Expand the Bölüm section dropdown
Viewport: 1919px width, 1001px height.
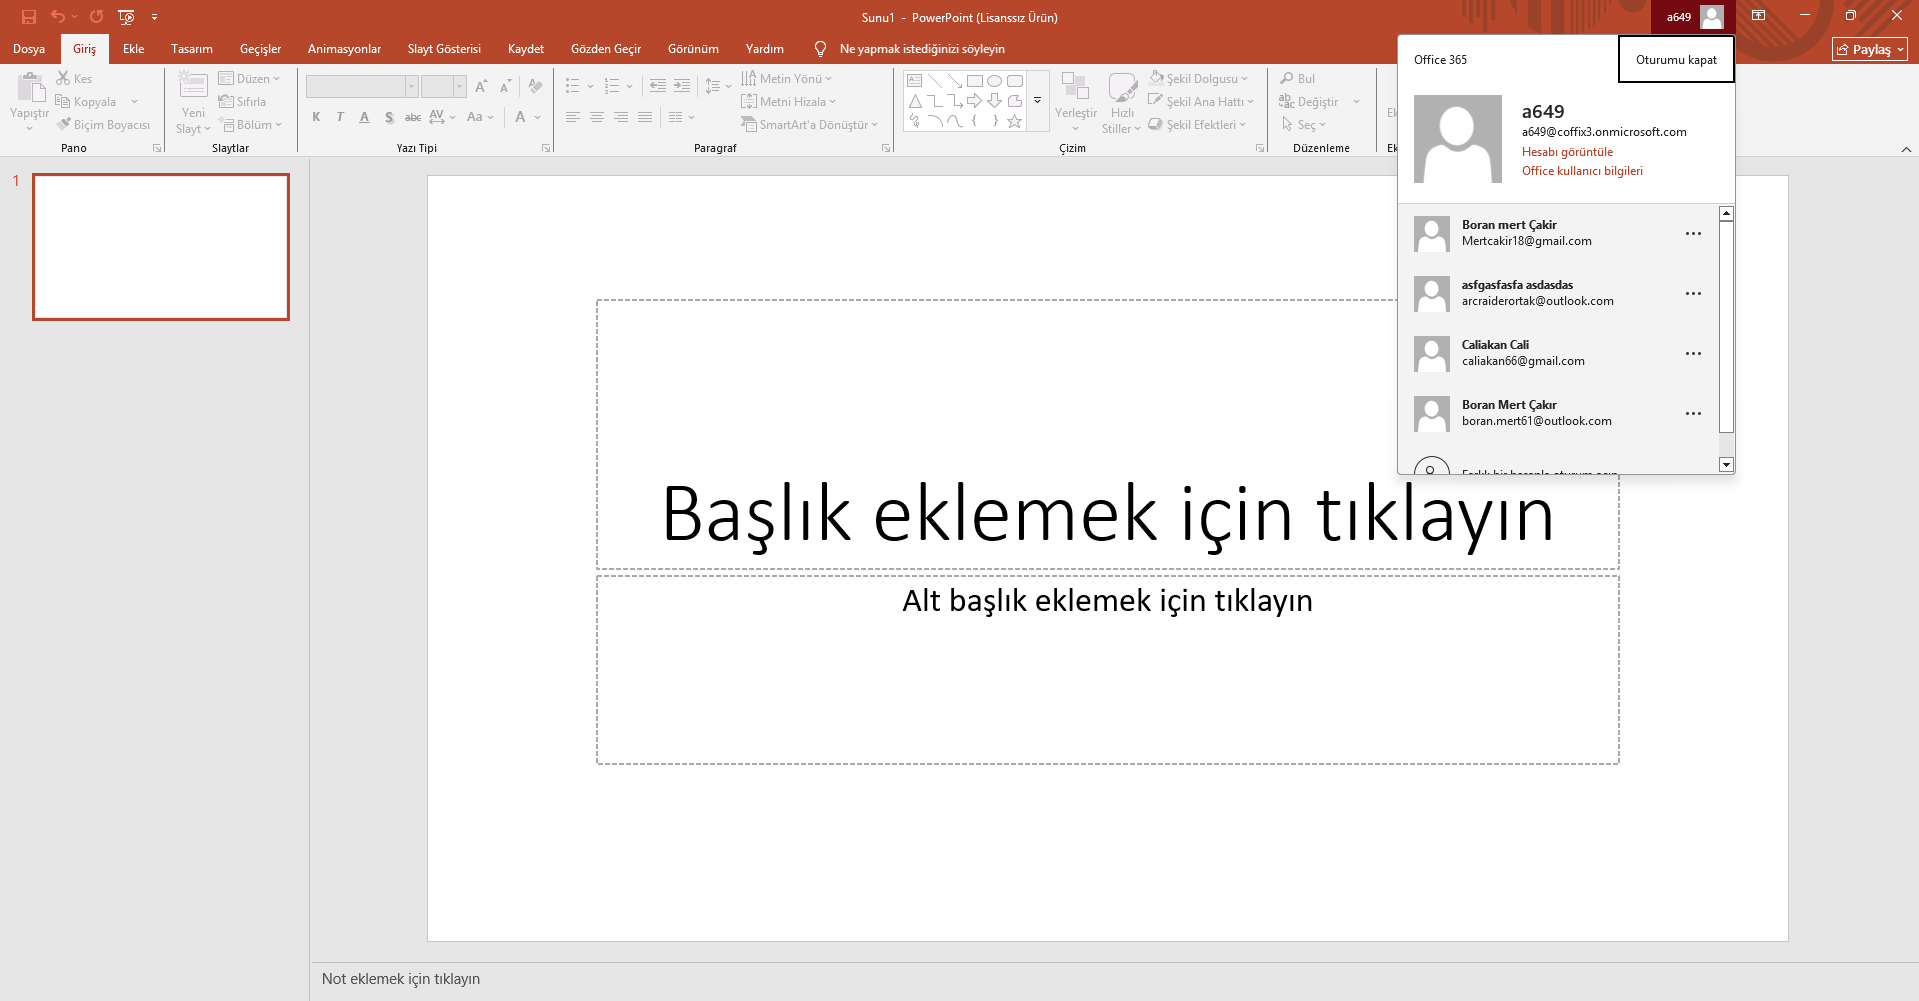(252, 125)
